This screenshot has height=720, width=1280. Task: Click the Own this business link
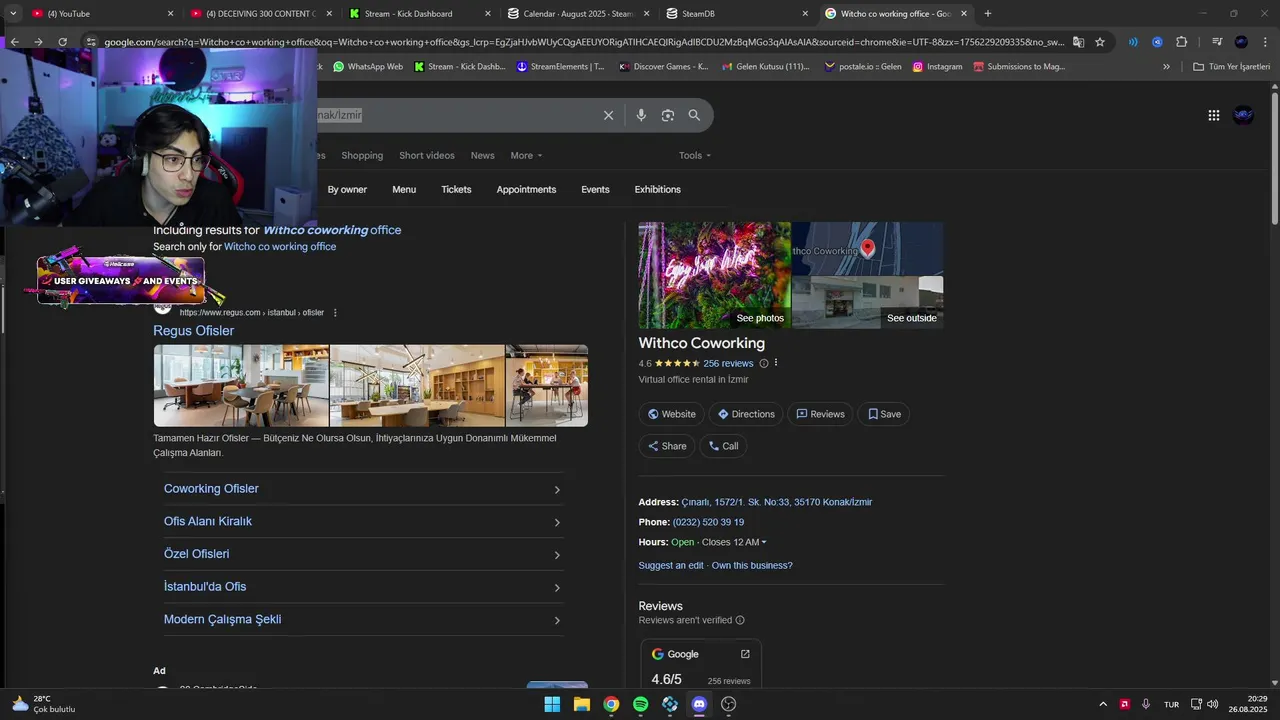click(752, 566)
